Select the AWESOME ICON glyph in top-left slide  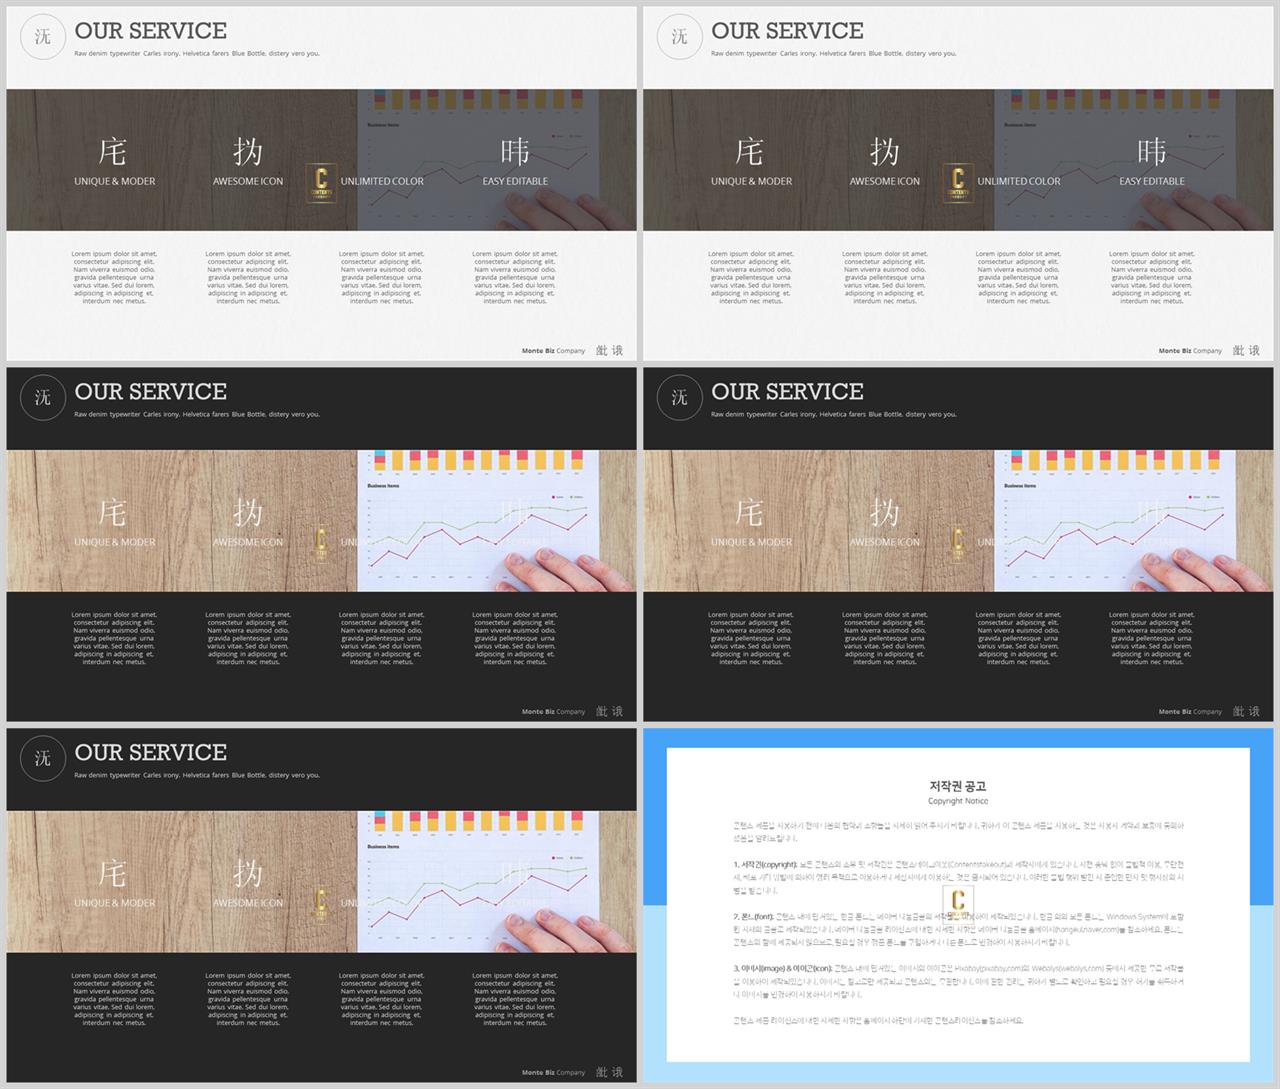(x=248, y=152)
